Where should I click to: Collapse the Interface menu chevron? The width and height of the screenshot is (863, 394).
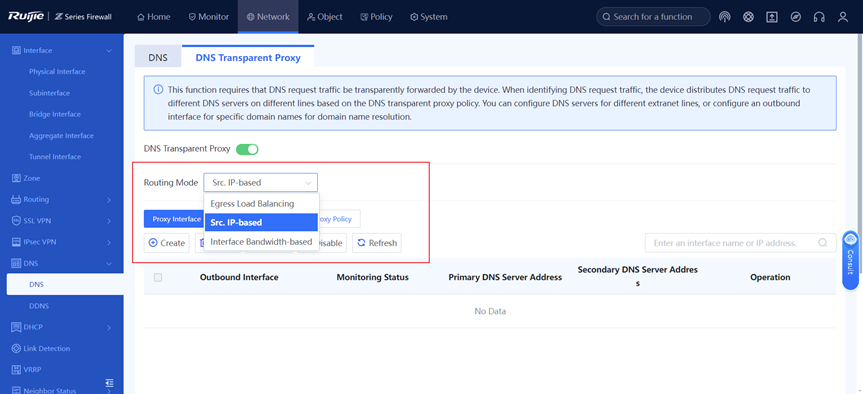[109, 51]
